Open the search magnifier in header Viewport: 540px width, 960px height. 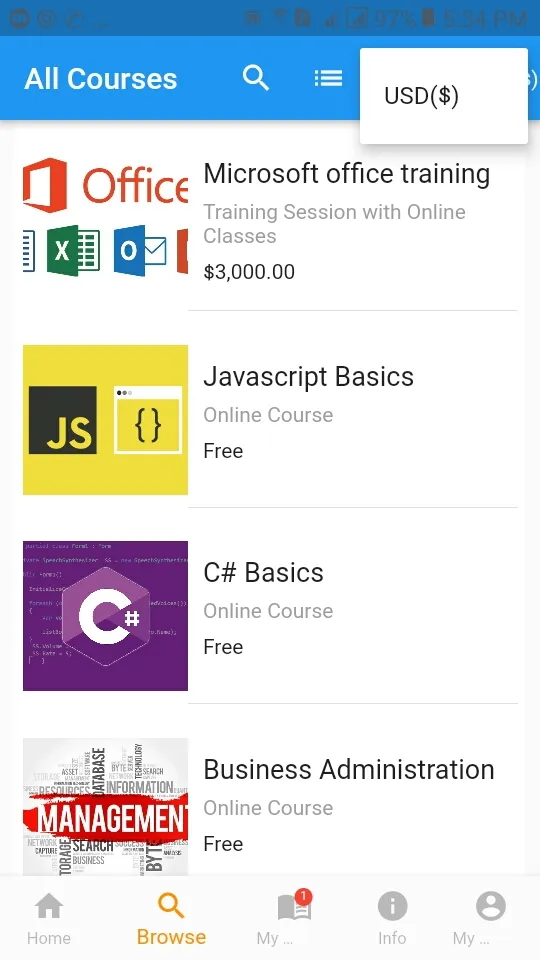(255, 78)
